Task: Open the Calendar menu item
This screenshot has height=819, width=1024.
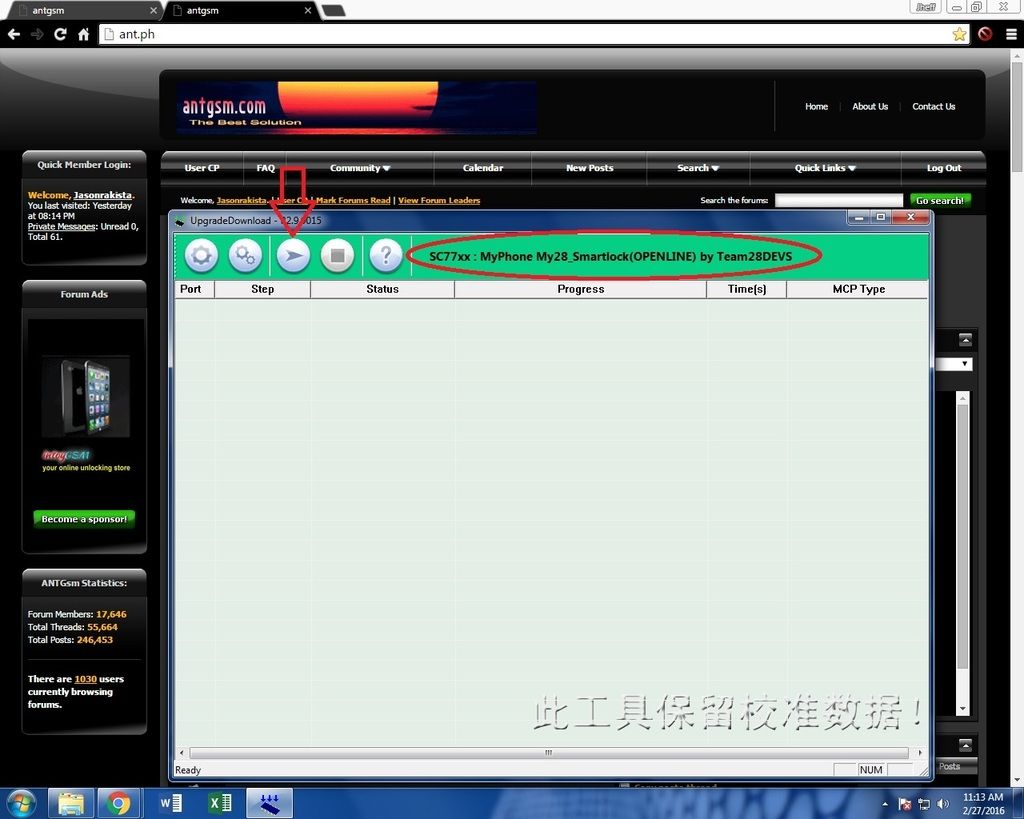Action: (483, 168)
